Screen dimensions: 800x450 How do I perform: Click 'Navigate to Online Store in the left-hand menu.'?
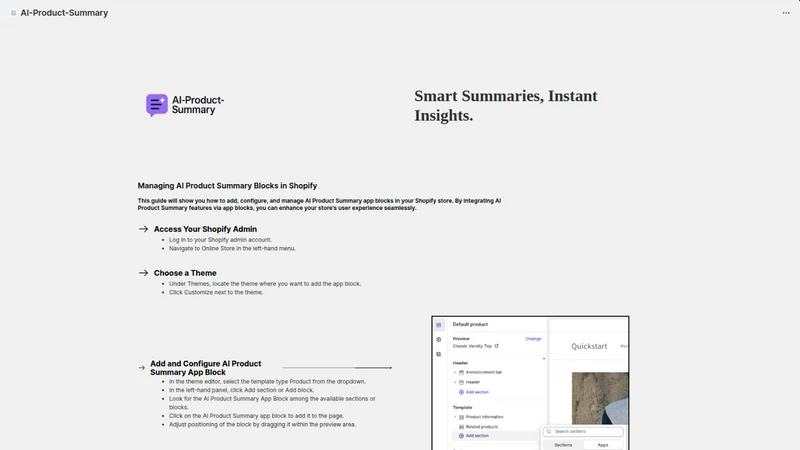(232, 248)
